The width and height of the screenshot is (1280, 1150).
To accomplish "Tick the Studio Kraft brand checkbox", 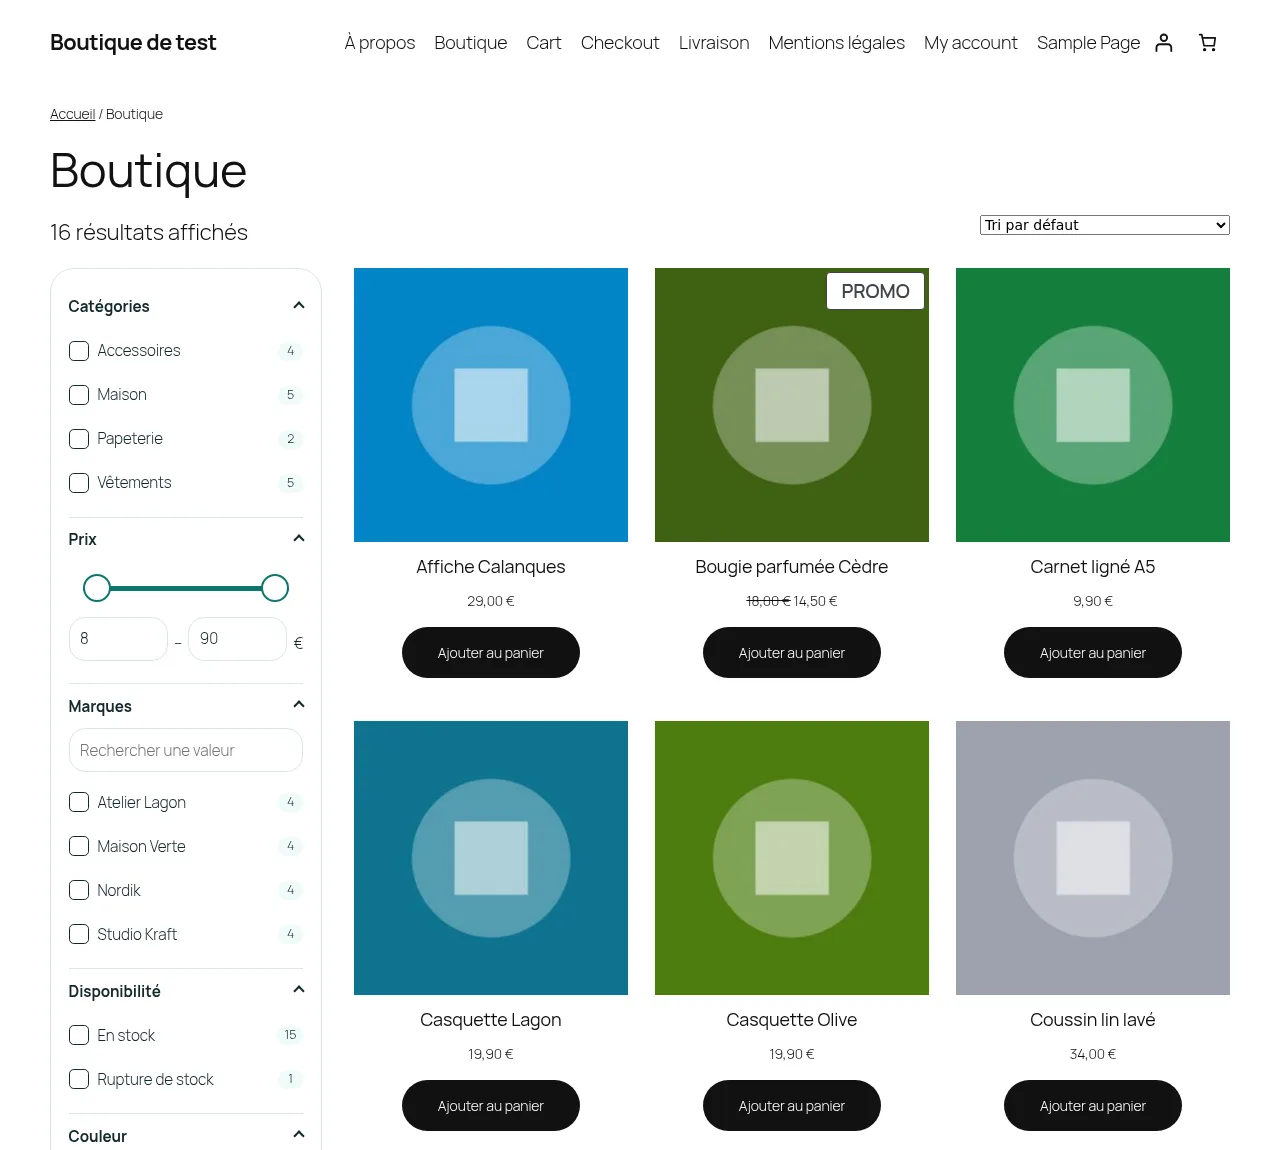I will click(79, 934).
